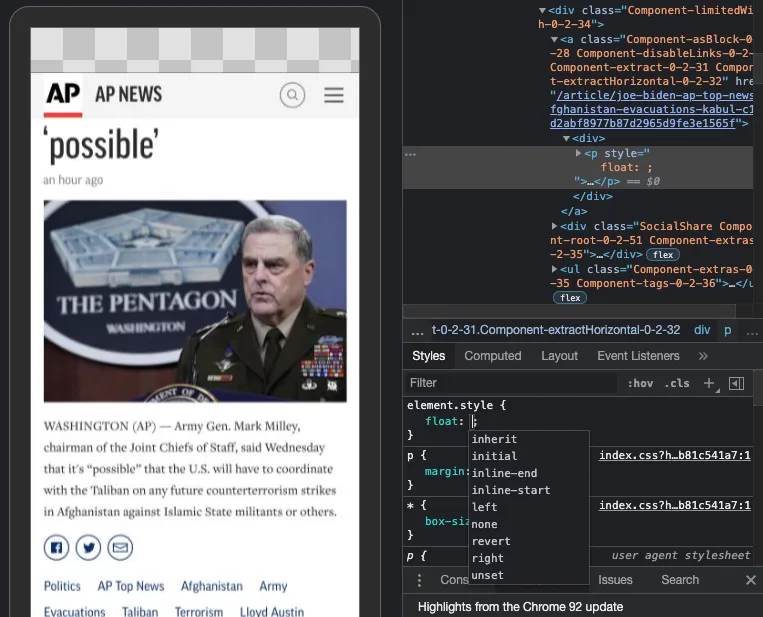Collapse the plain div node

pos(566,139)
